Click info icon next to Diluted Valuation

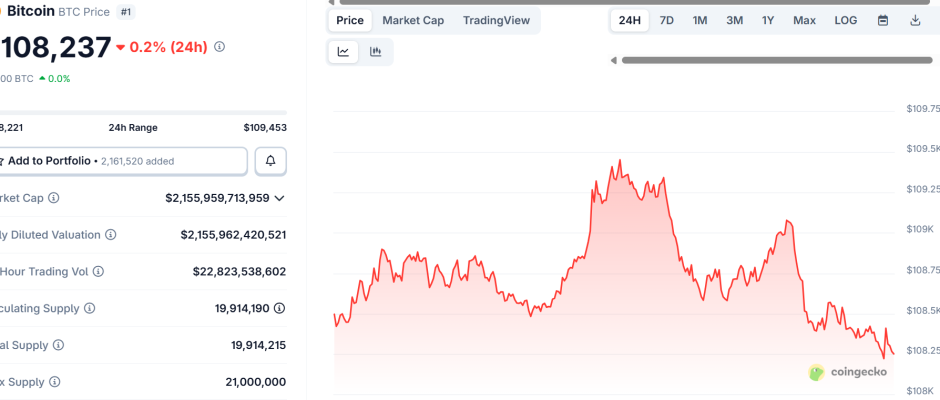coord(110,235)
